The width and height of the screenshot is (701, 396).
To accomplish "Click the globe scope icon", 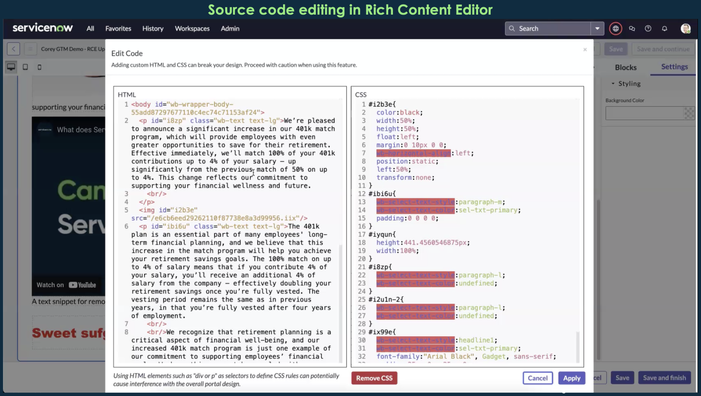I will click(x=616, y=29).
